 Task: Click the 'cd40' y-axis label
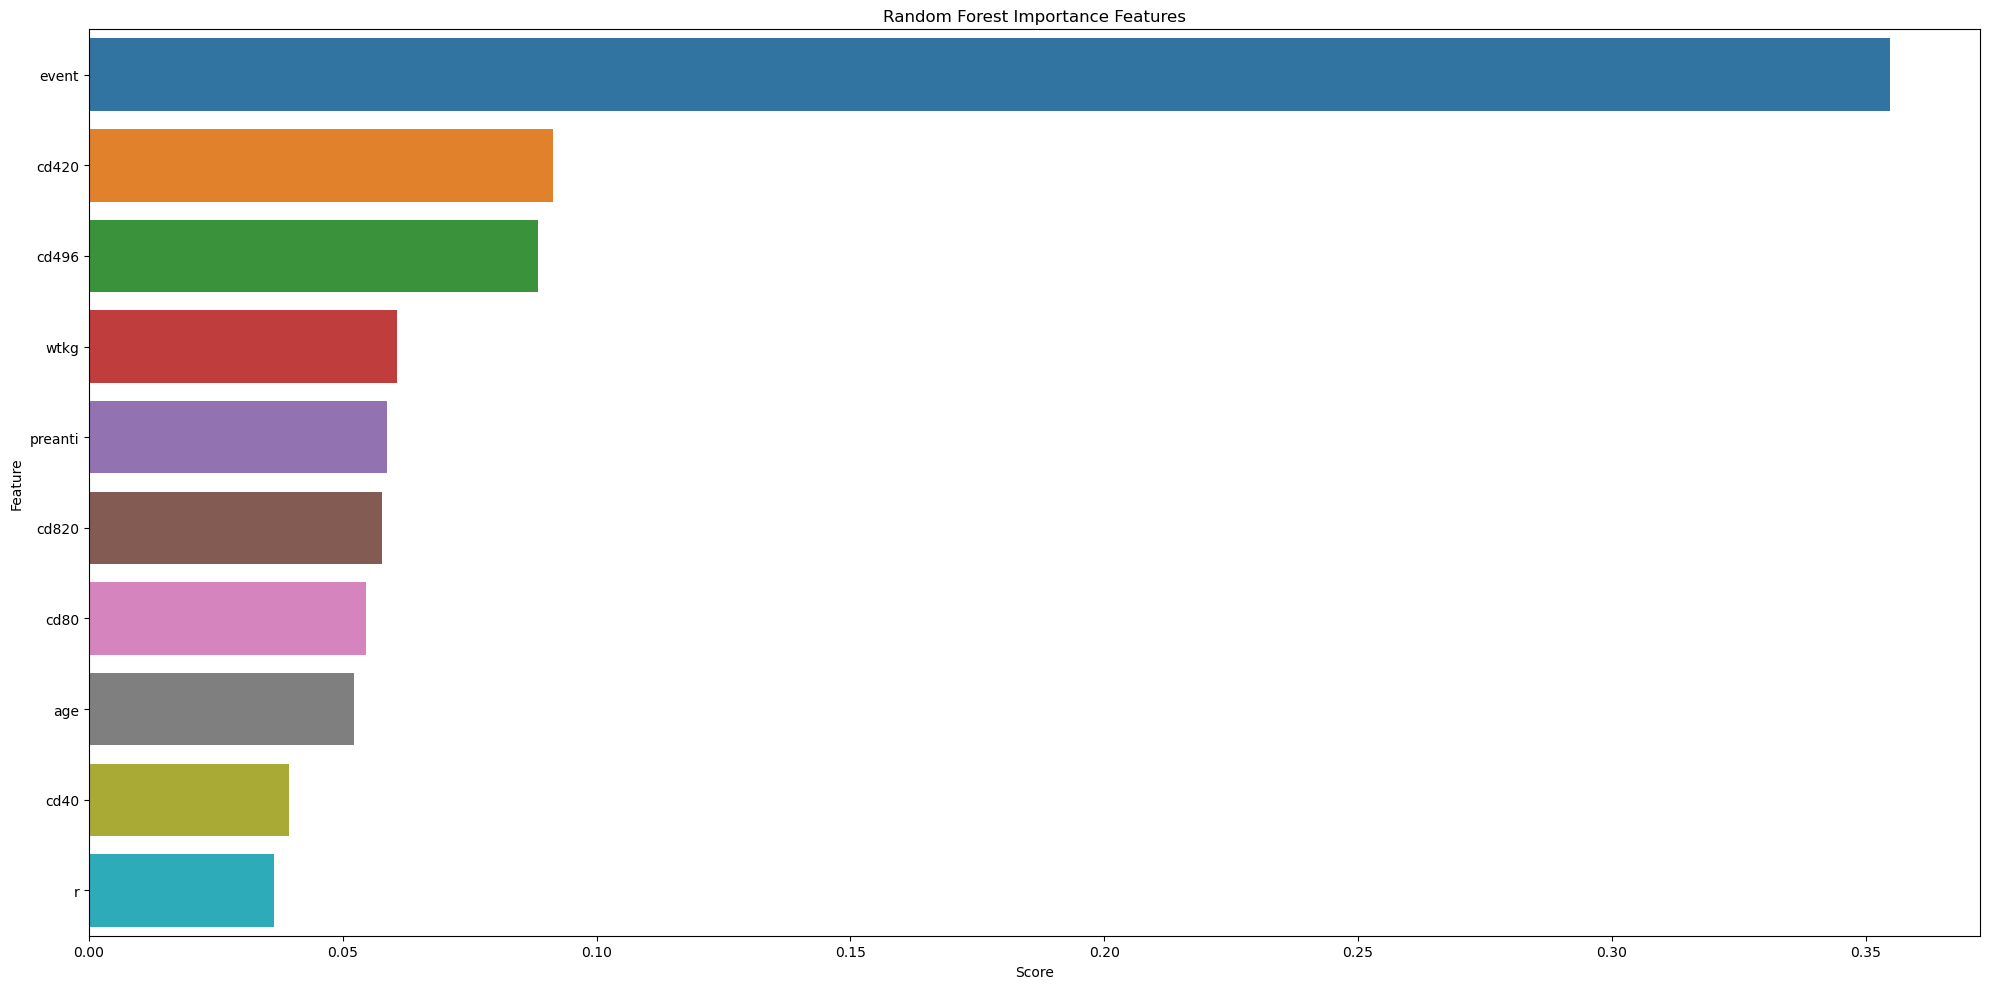pyautogui.click(x=62, y=801)
